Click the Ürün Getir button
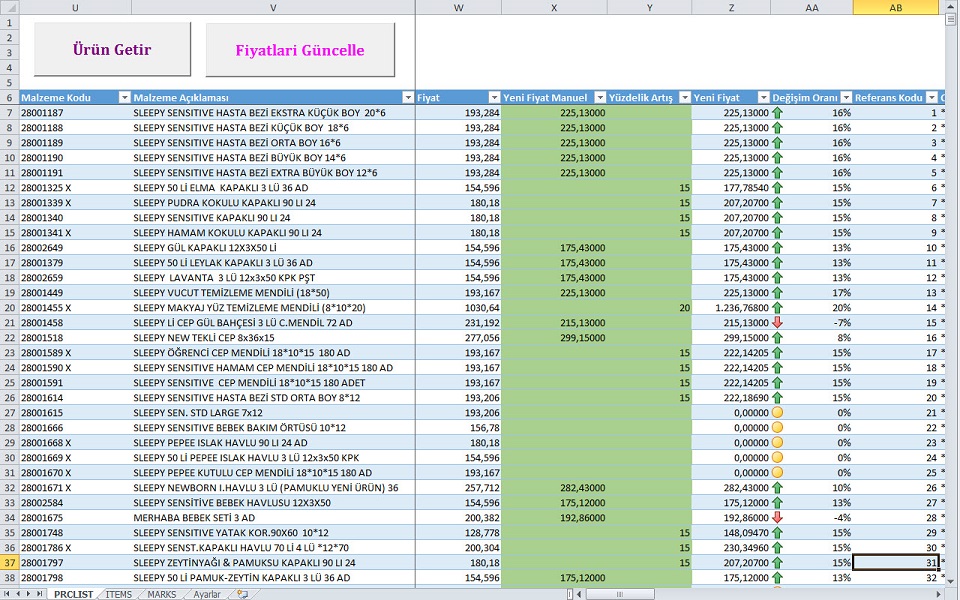This screenshot has height=600, width=960. [112, 50]
